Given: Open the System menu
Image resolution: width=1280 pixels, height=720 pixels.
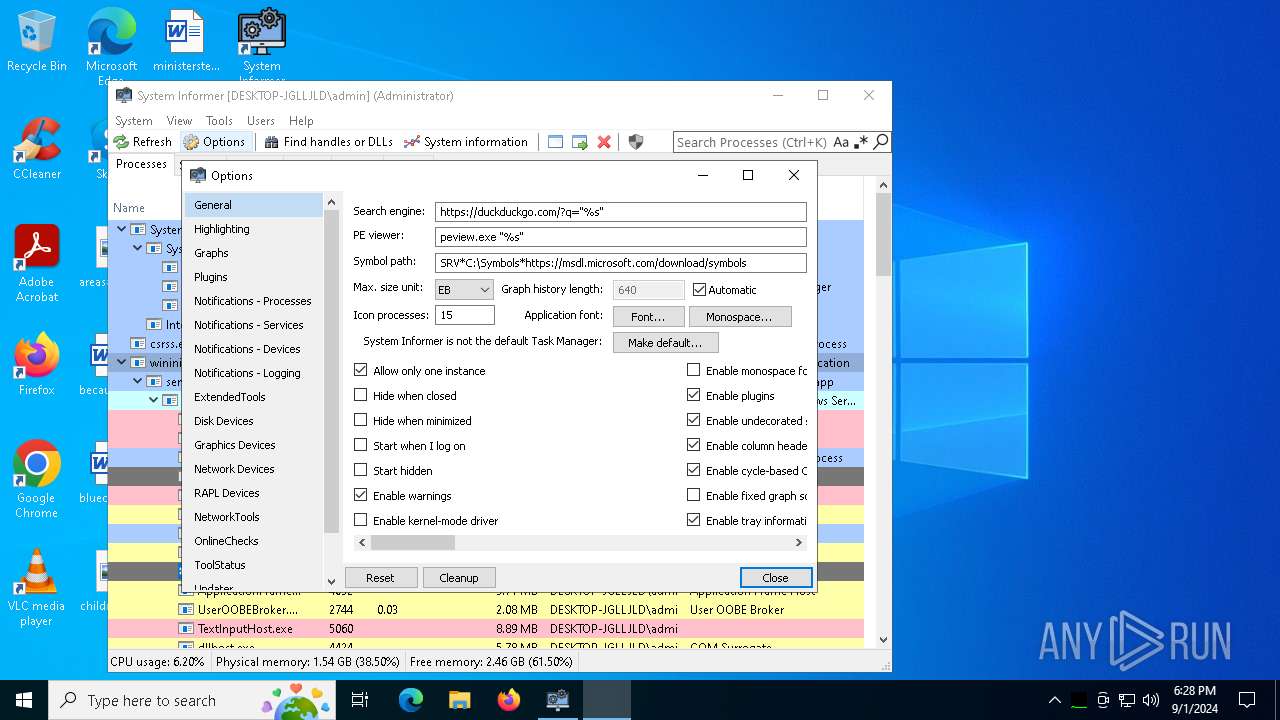Looking at the screenshot, I should [134, 120].
